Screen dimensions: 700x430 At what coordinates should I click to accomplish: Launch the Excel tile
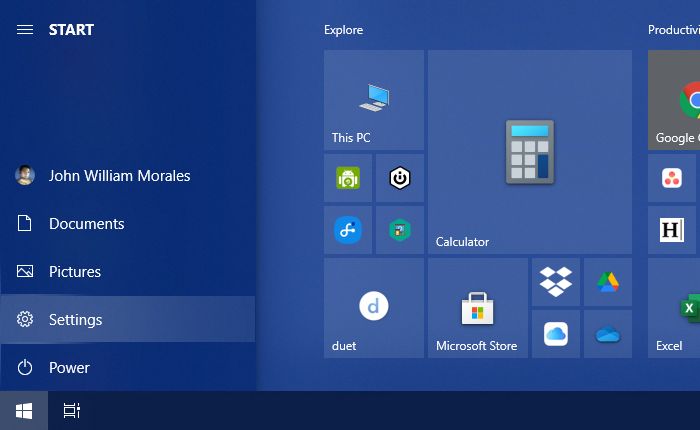point(674,308)
